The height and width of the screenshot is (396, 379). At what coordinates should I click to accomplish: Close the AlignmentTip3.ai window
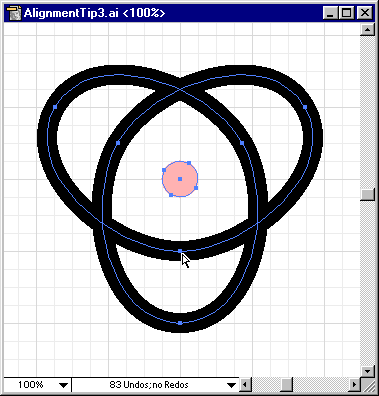click(x=365, y=13)
